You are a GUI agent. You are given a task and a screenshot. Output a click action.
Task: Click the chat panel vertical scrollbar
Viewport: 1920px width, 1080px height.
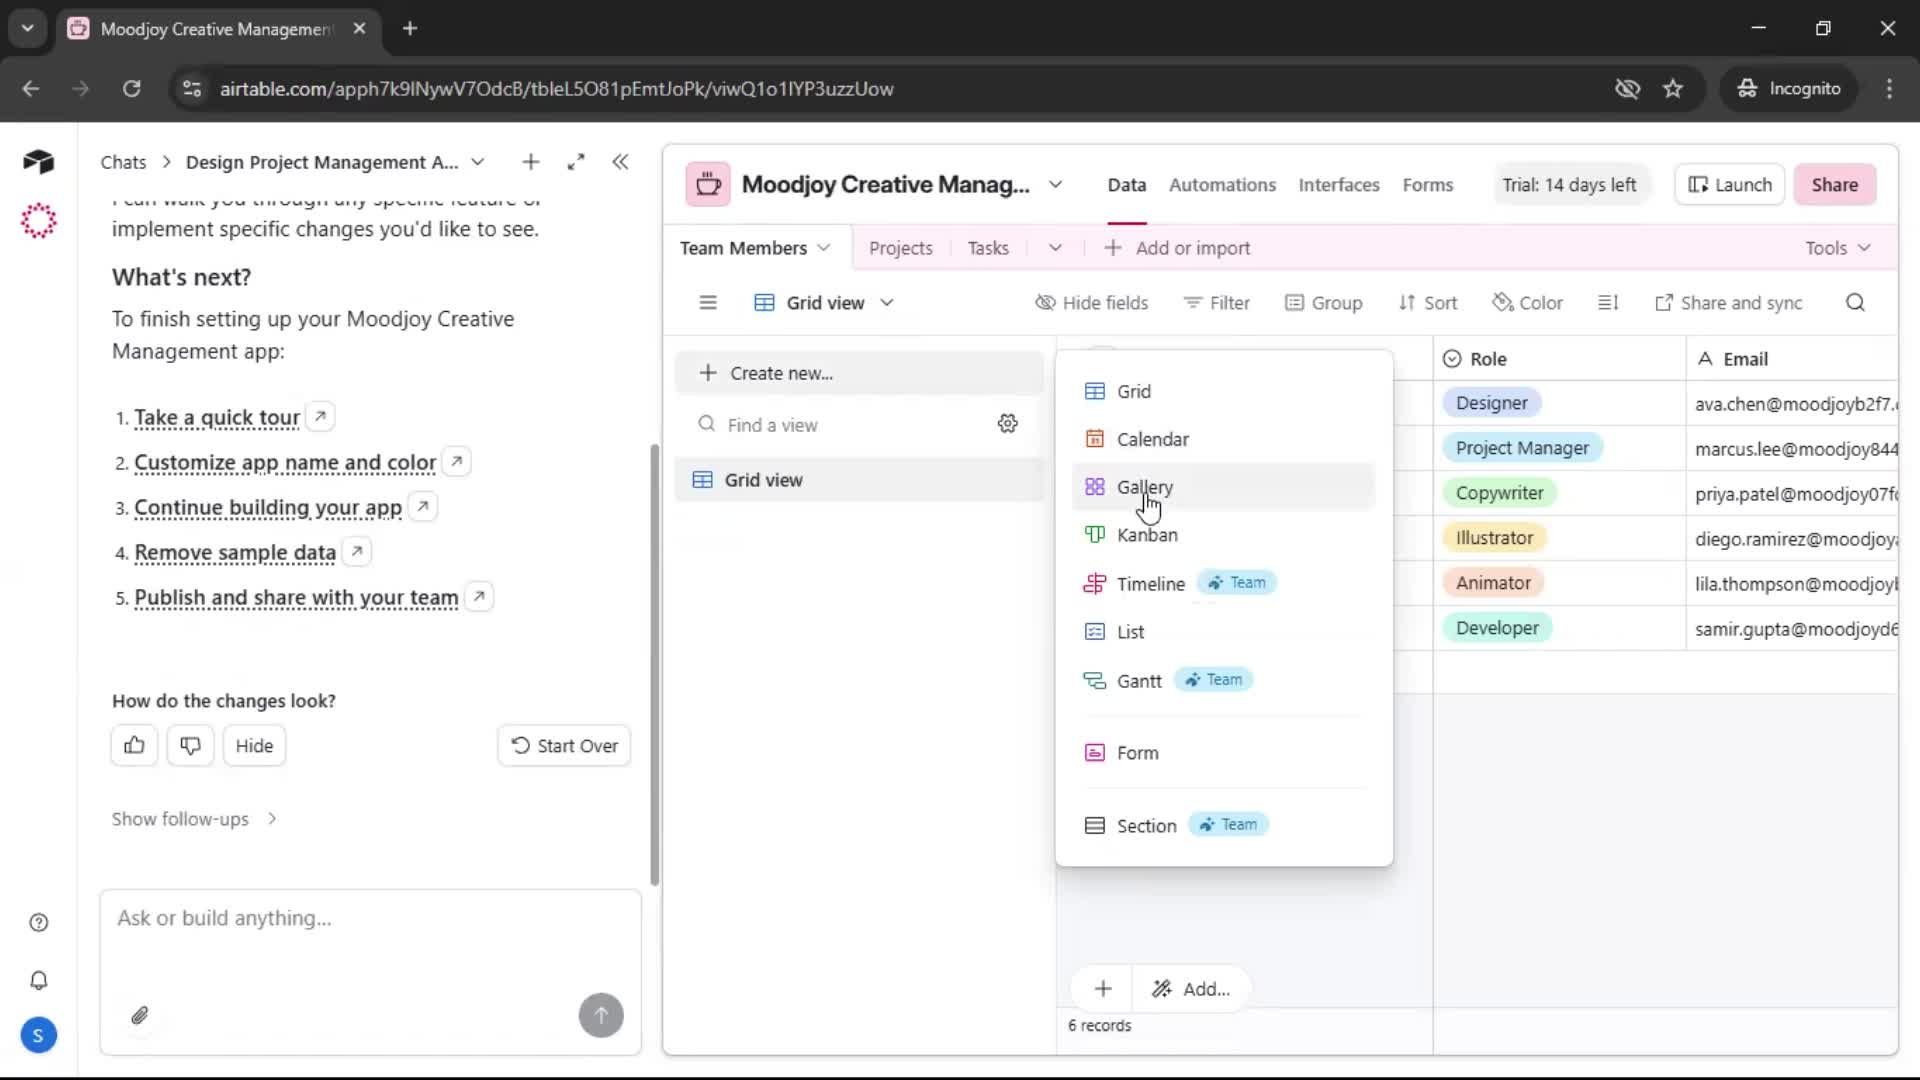(655, 664)
